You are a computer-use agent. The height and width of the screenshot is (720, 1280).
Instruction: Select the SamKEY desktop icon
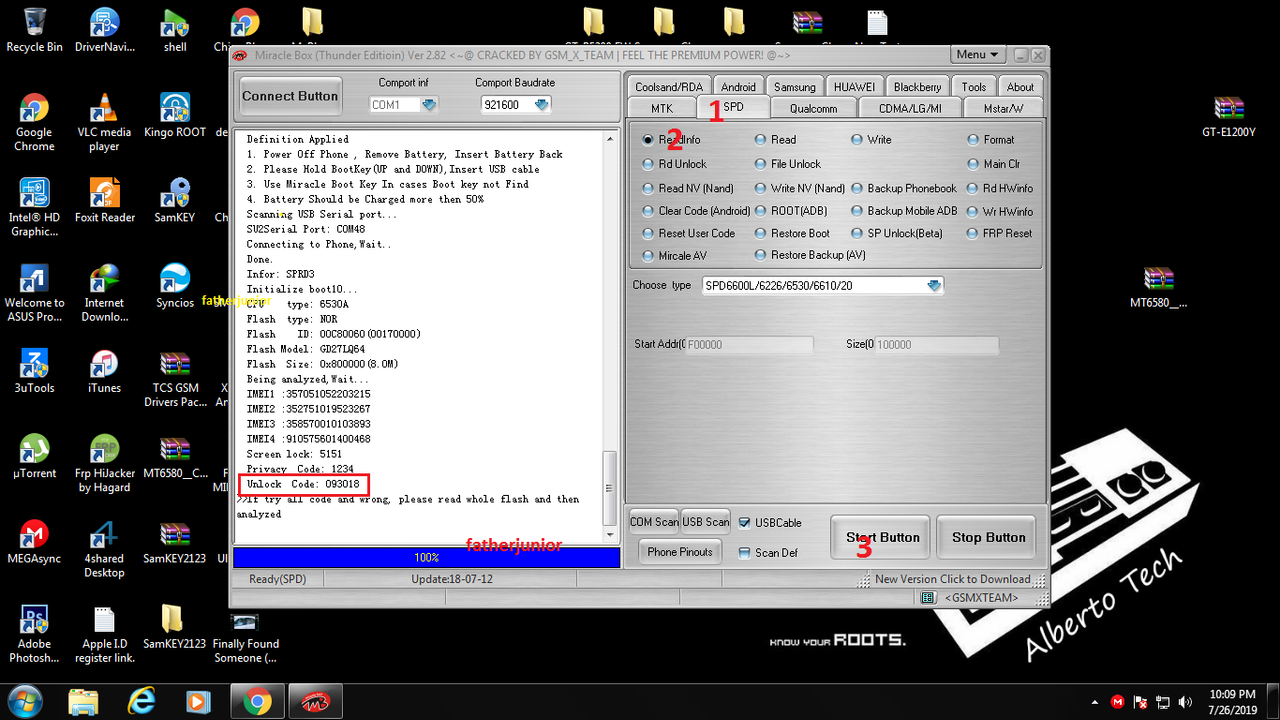click(x=175, y=201)
